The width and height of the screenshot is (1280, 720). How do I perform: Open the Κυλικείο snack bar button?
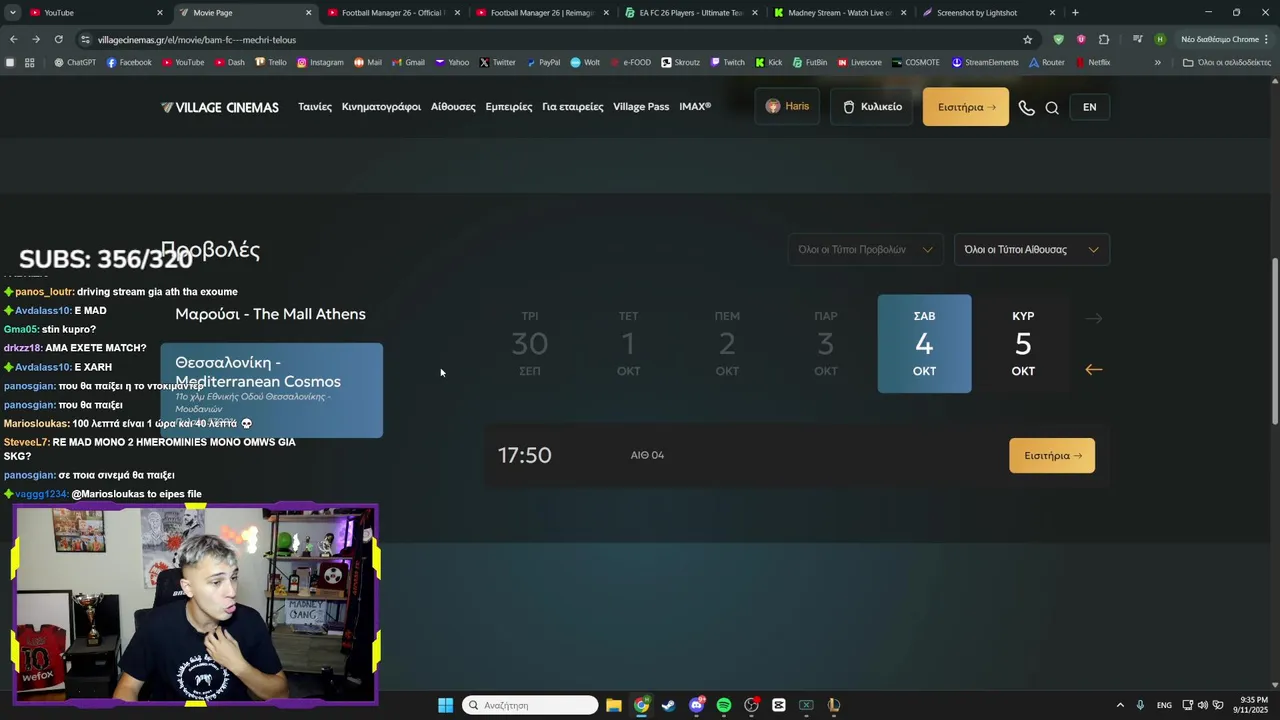coord(872,107)
